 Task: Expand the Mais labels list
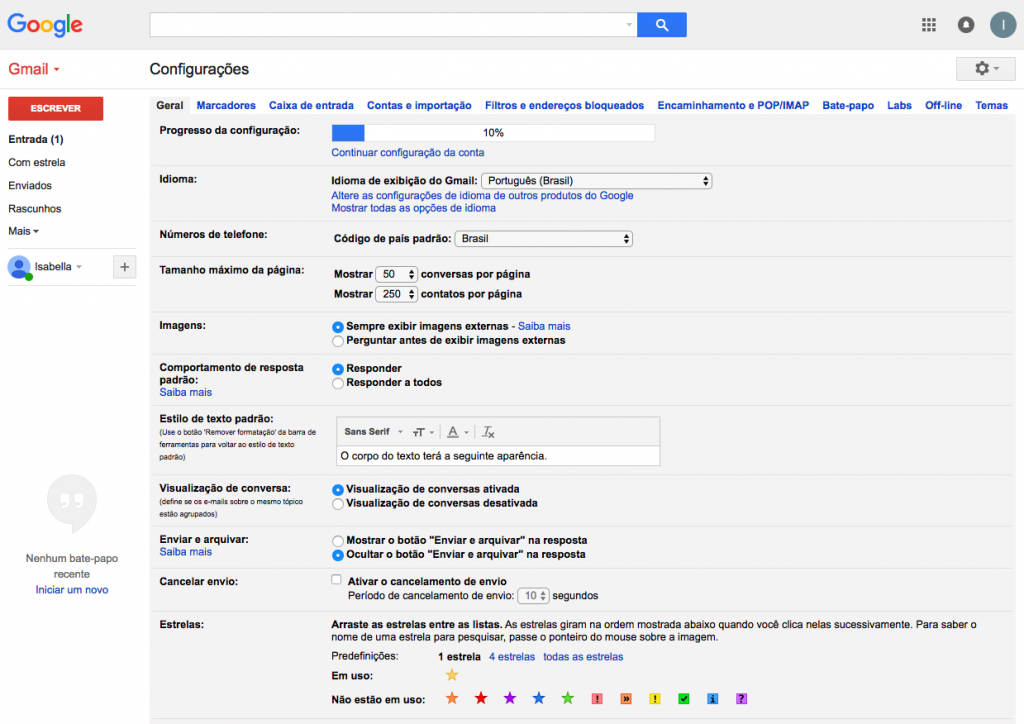point(24,231)
